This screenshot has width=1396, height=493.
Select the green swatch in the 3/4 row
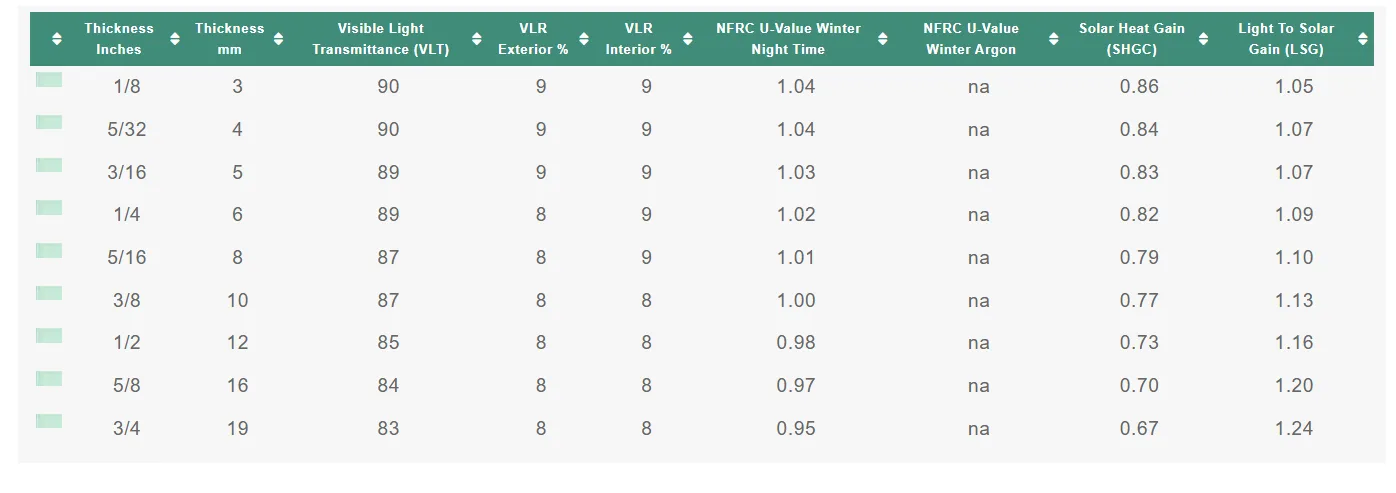pos(49,421)
